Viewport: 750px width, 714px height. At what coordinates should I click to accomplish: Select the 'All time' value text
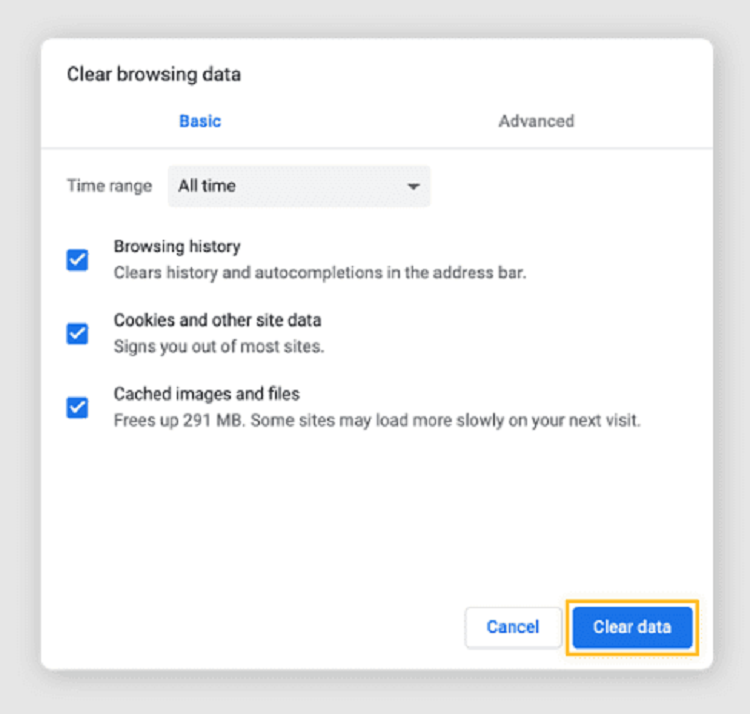tap(207, 186)
